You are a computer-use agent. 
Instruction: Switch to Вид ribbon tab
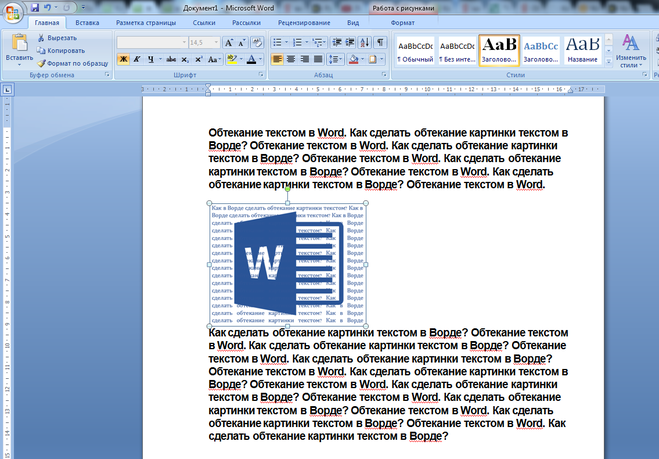(x=353, y=23)
